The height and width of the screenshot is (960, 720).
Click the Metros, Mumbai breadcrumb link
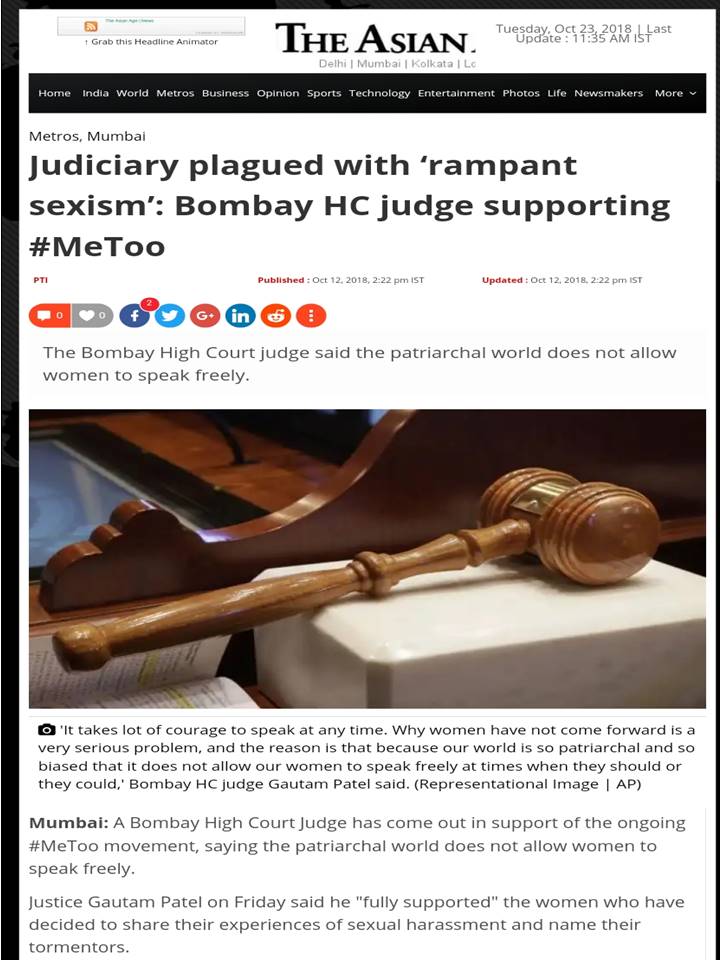click(87, 137)
